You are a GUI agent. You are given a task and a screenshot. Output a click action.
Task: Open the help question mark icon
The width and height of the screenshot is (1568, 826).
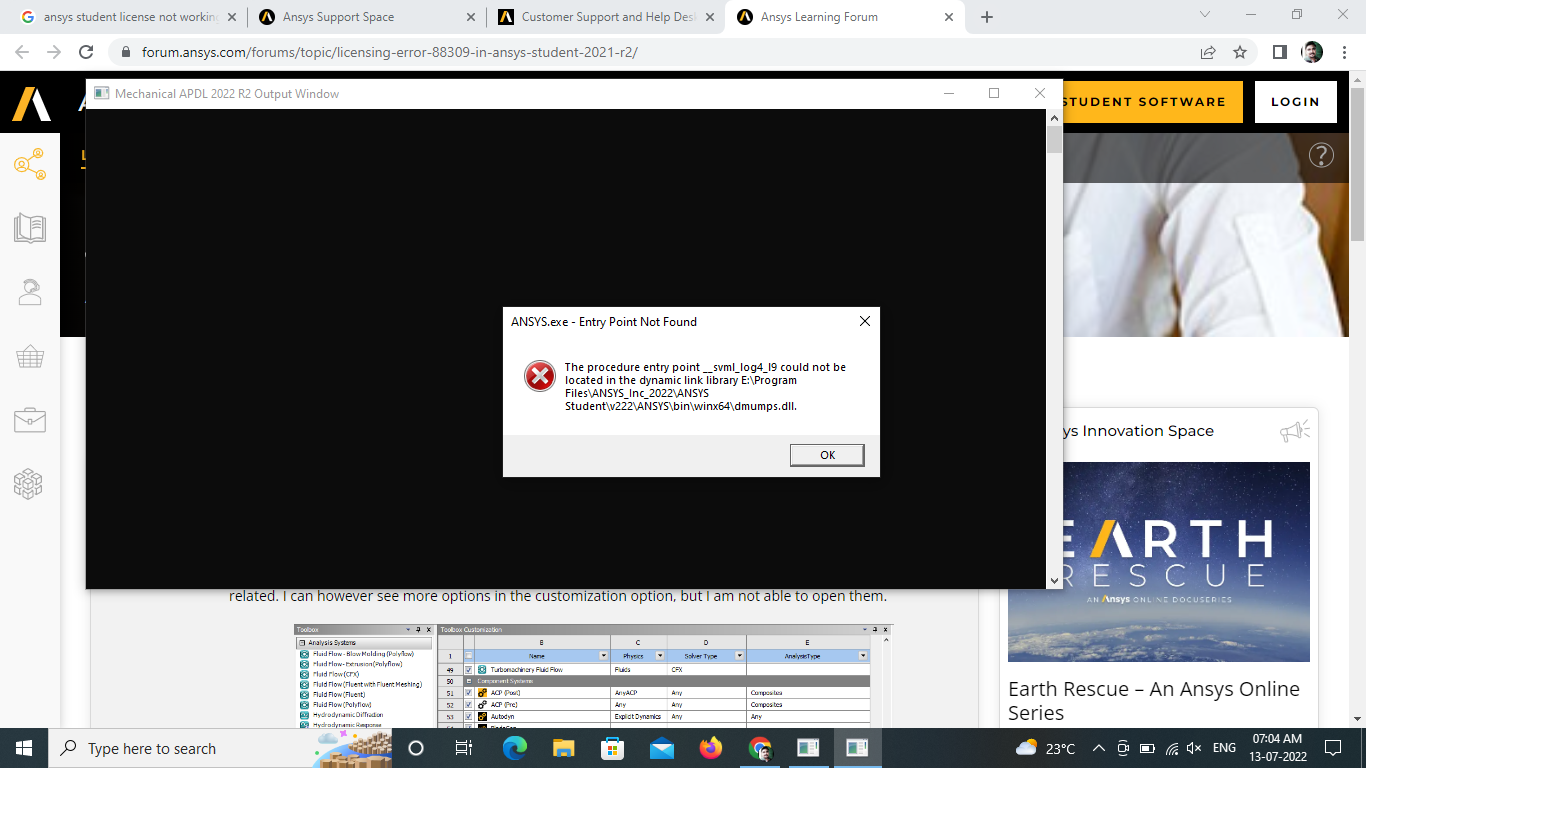tap(1321, 155)
